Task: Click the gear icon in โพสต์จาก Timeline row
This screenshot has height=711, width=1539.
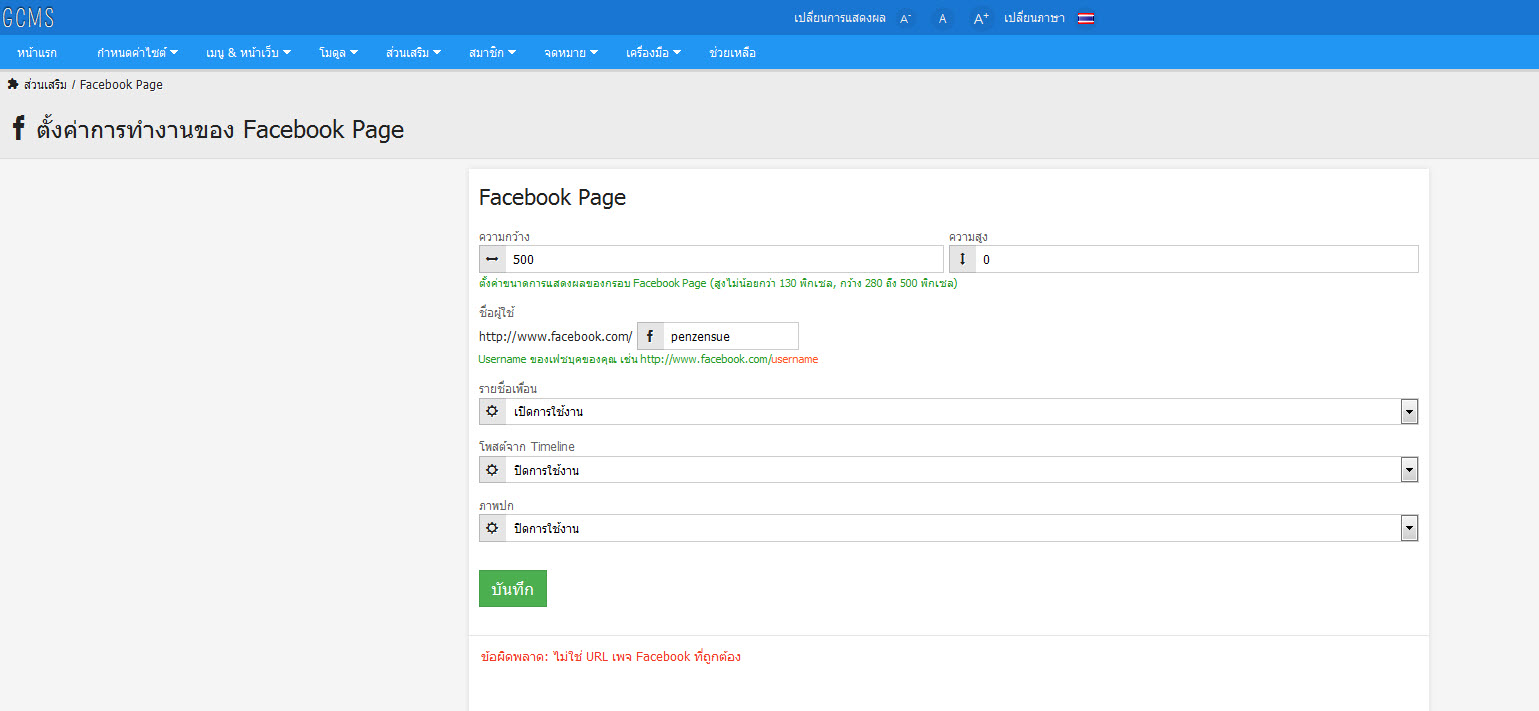Action: click(492, 469)
